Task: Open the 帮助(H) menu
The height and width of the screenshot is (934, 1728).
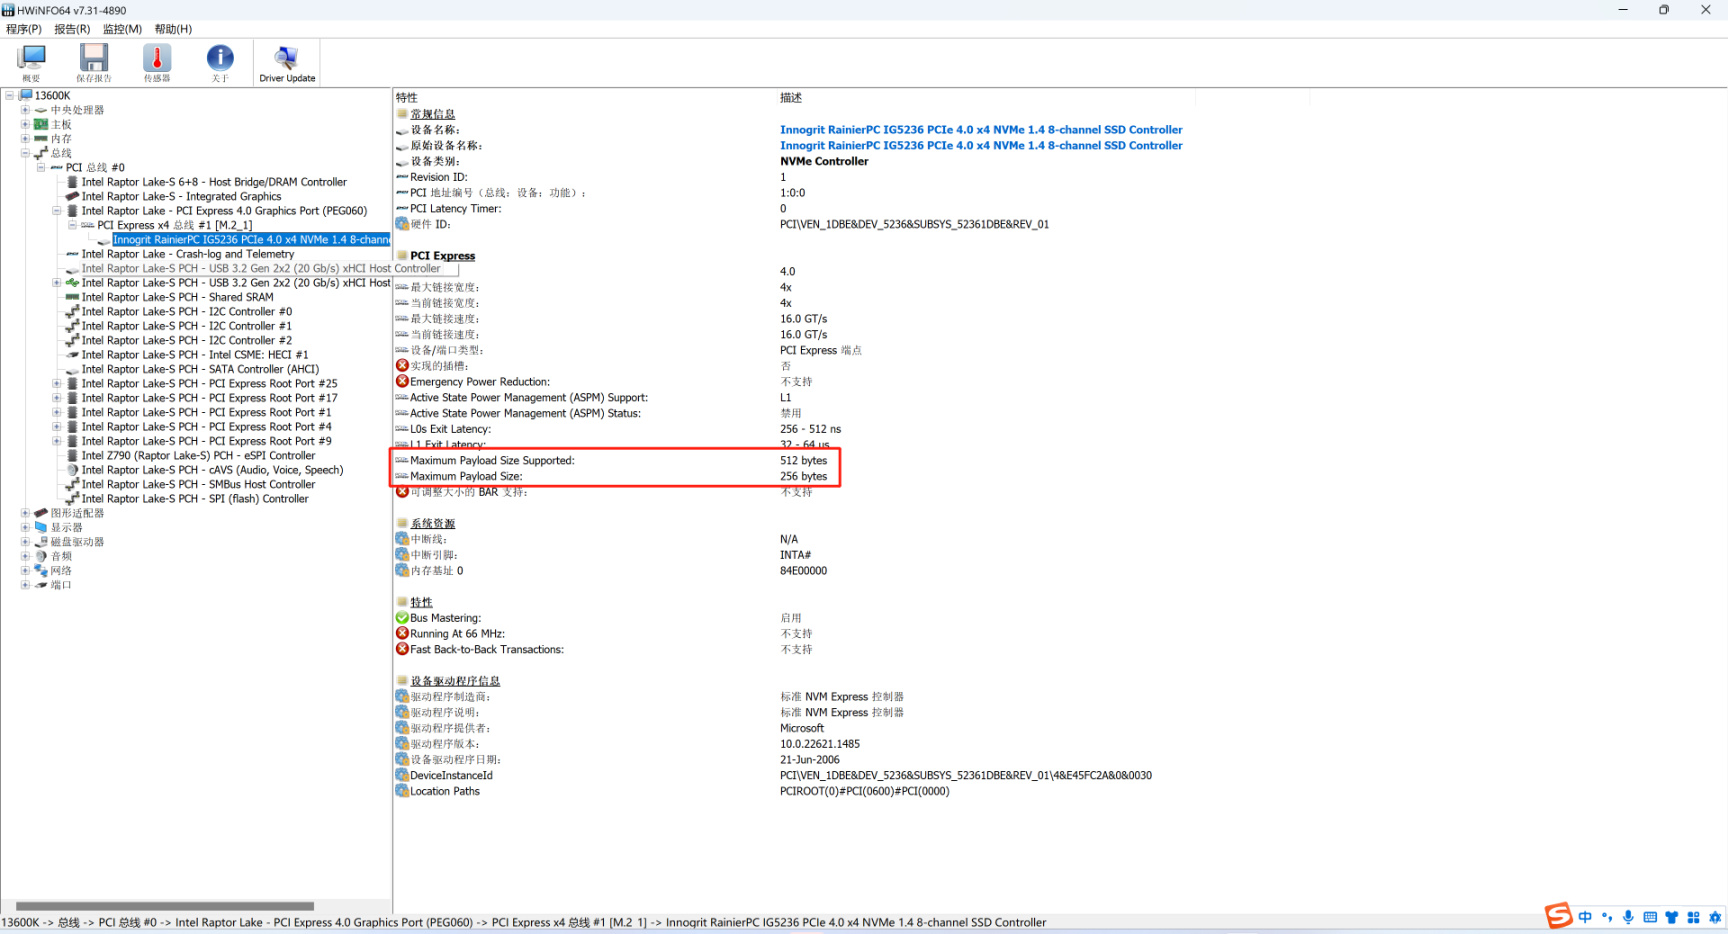Action: (x=173, y=29)
